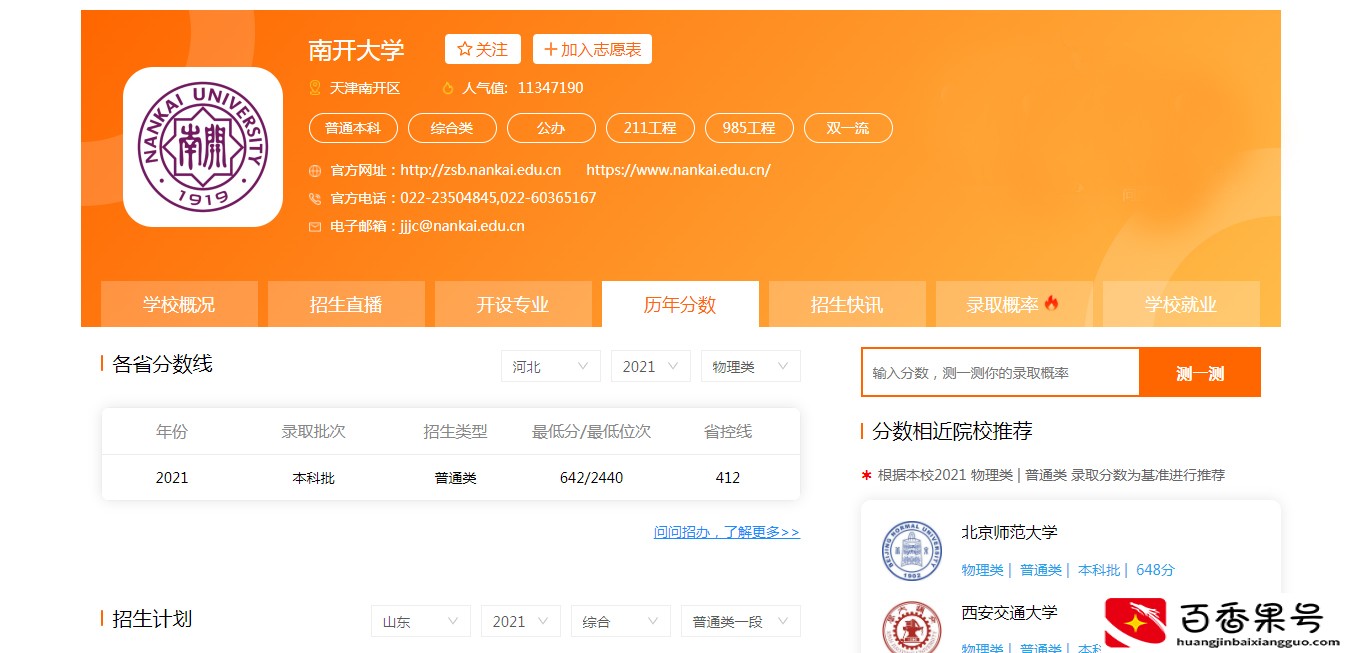Click the Beijing Normal University logo
Screen dimensions: 1351x653
coord(911,550)
